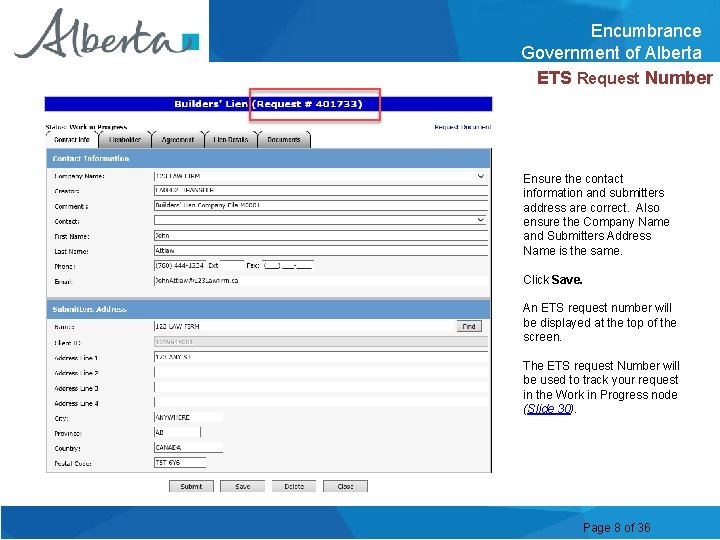This screenshot has width=720, height=540.
Task: Open the Contact Info tab
Action: tap(72, 140)
